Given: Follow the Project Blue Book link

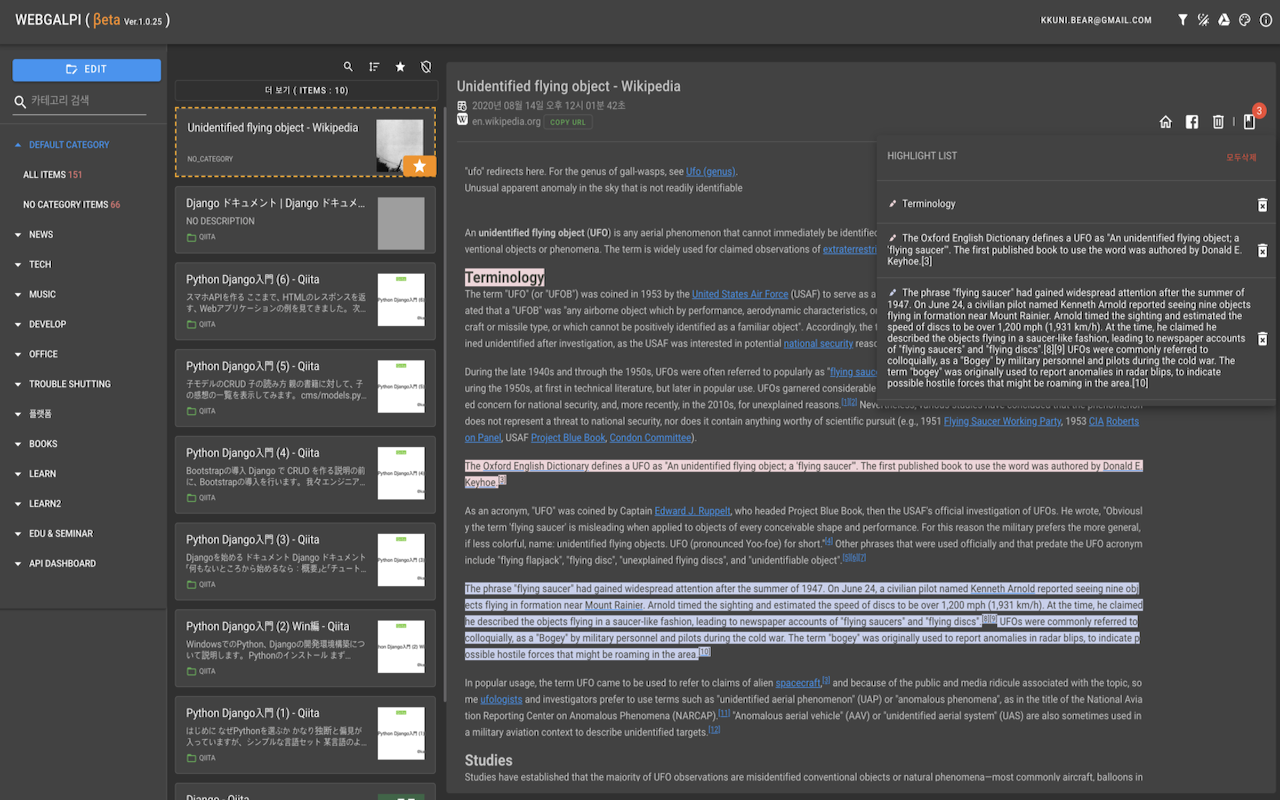Looking at the screenshot, I should [568, 438].
